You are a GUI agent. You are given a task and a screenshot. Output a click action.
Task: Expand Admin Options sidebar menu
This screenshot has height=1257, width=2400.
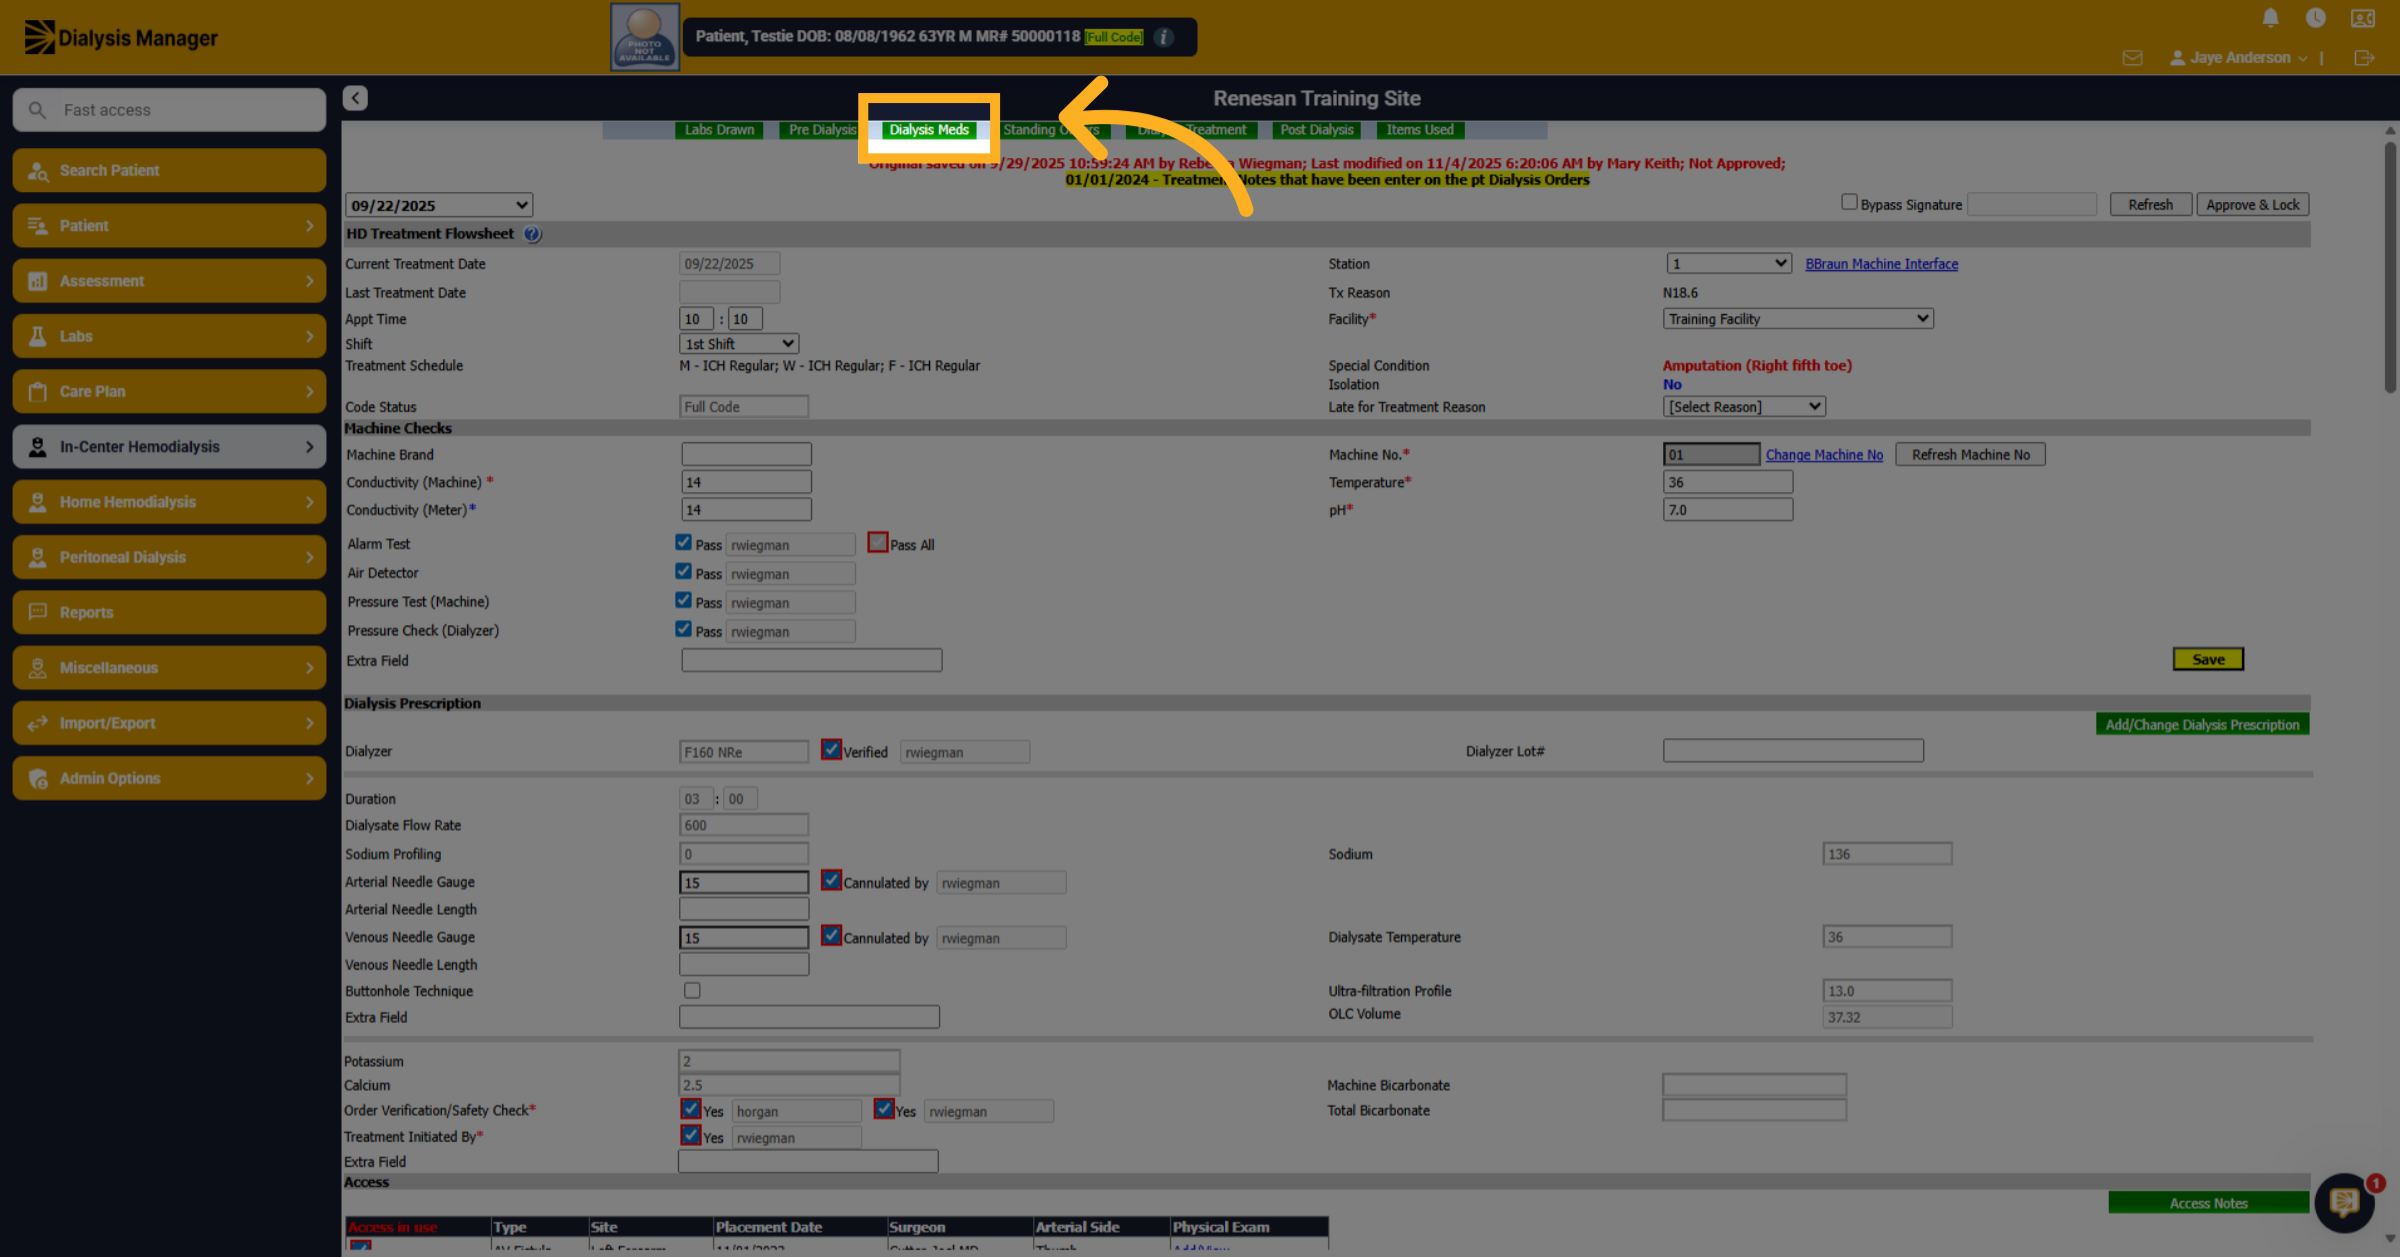point(169,778)
